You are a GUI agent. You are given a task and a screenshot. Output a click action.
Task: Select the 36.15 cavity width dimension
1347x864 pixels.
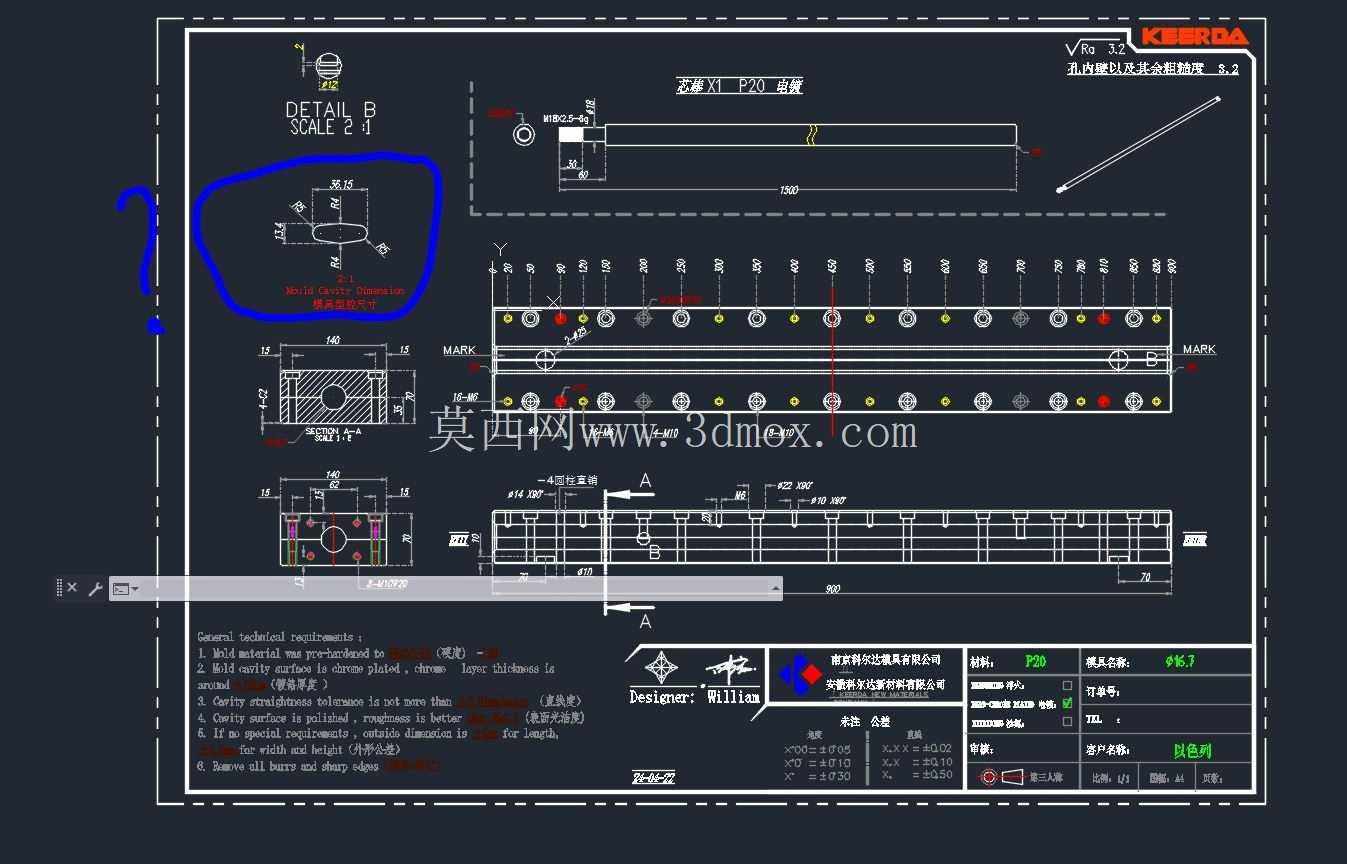coord(341,185)
